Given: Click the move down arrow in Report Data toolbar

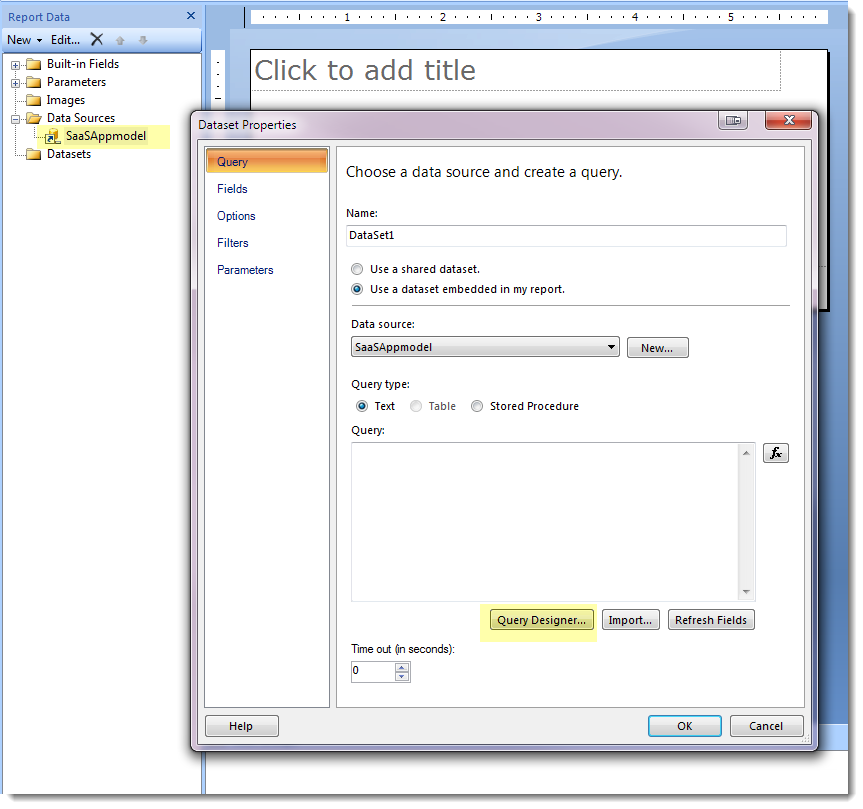Looking at the screenshot, I should [x=141, y=39].
